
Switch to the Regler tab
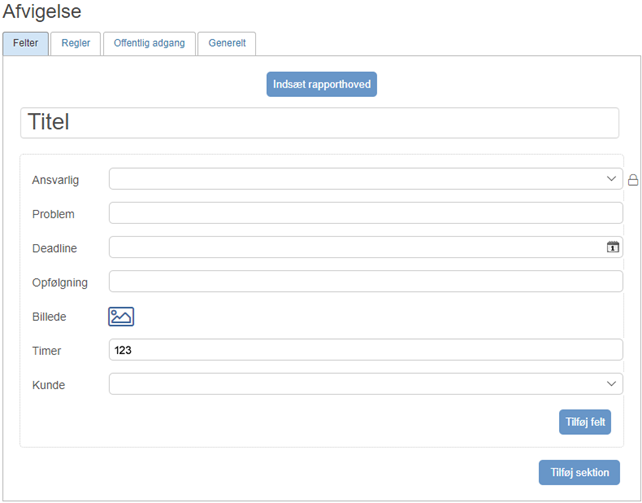(x=76, y=43)
